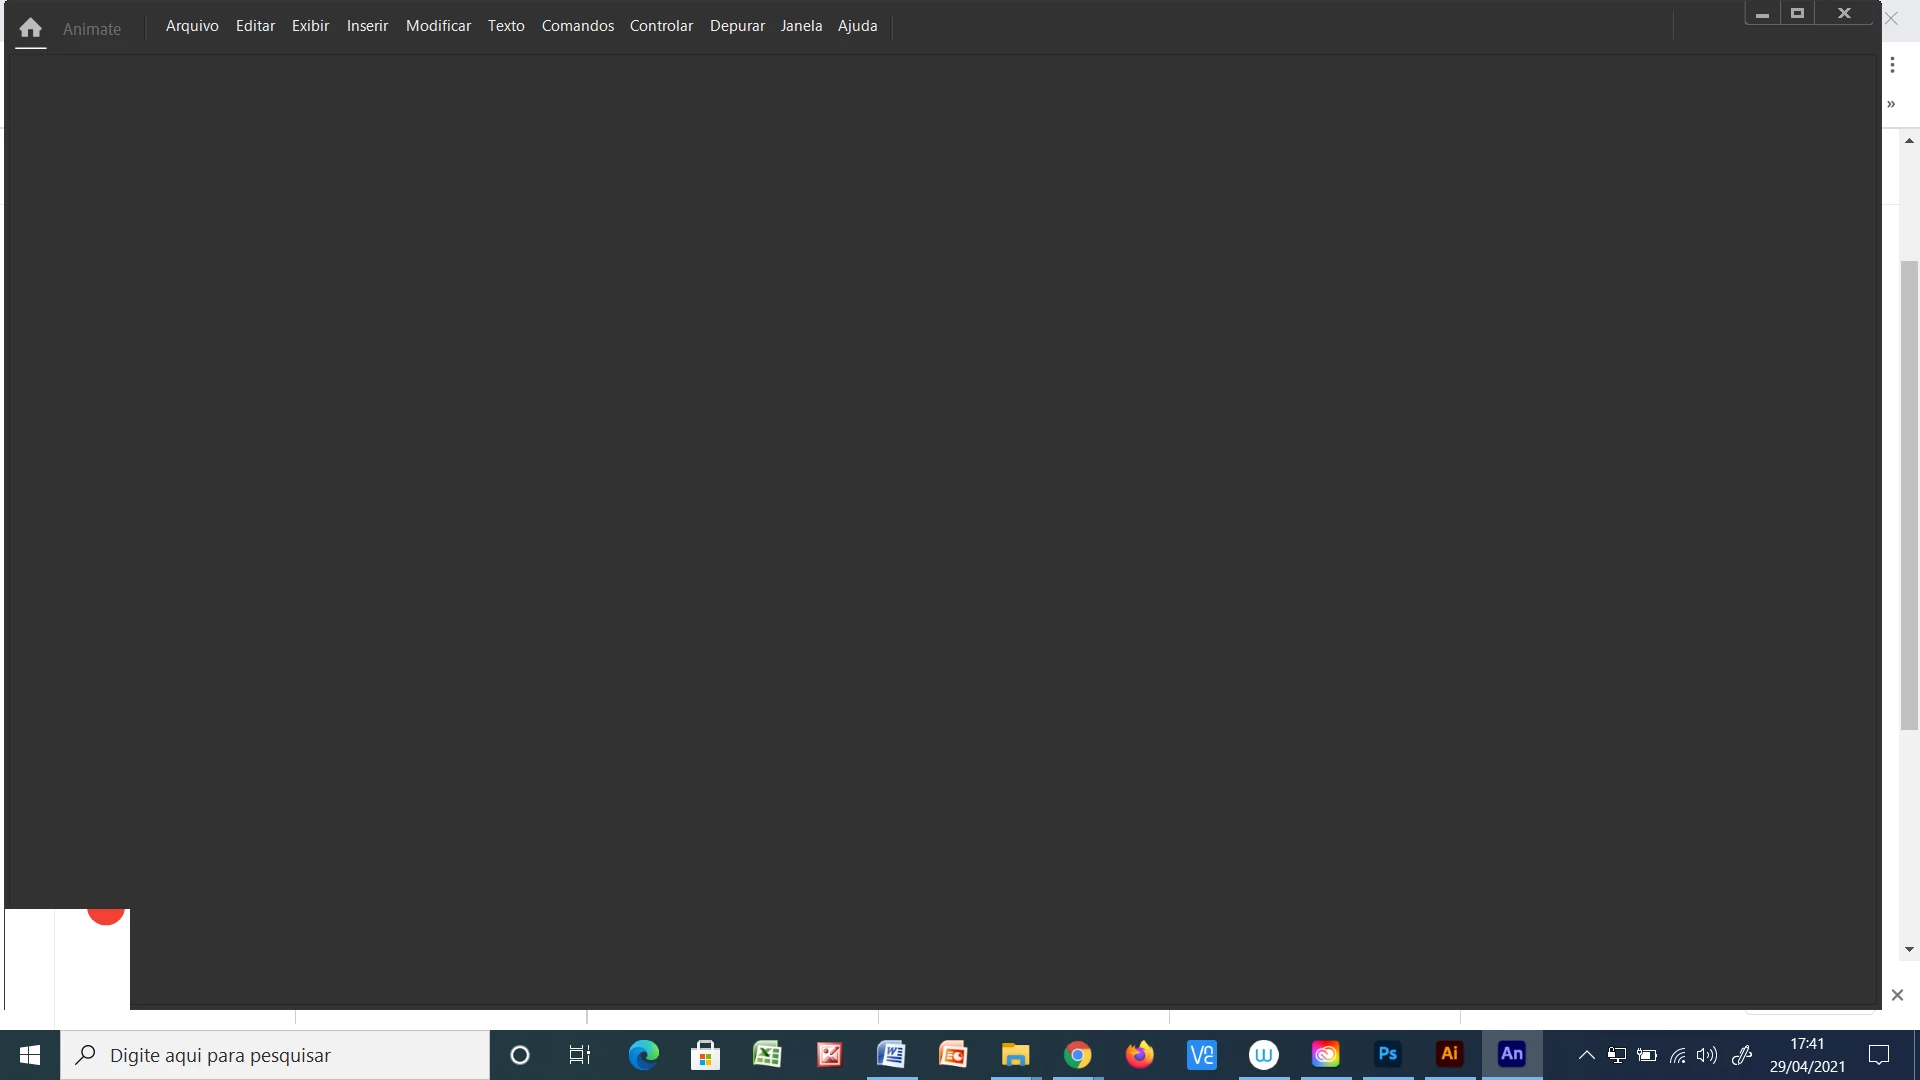Expand the double-chevron collapse arrow
1920x1080 pixels.
pyautogui.click(x=1891, y=104)
